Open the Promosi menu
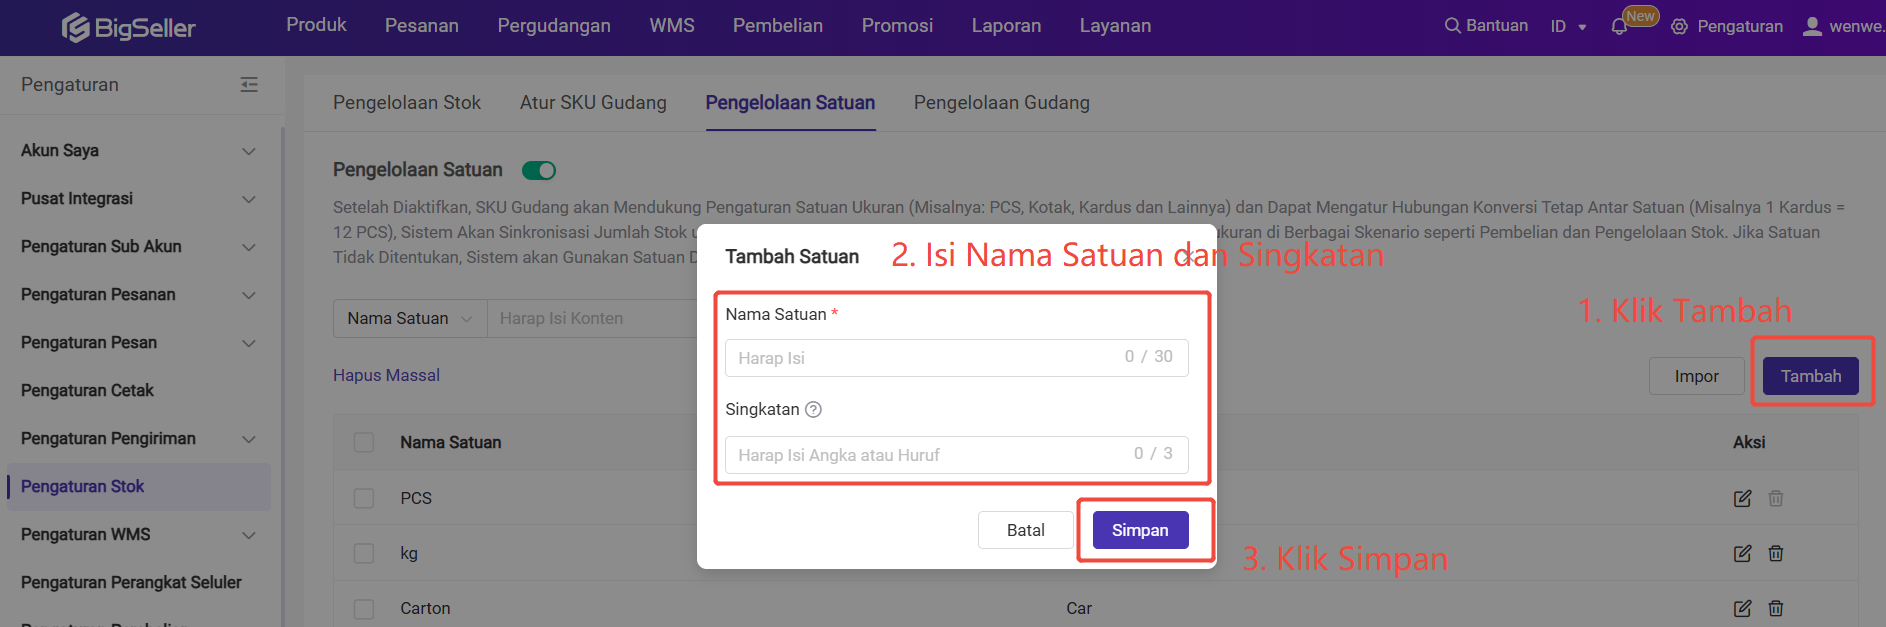Screen dimensions: 1886x627 click(897, 26)
